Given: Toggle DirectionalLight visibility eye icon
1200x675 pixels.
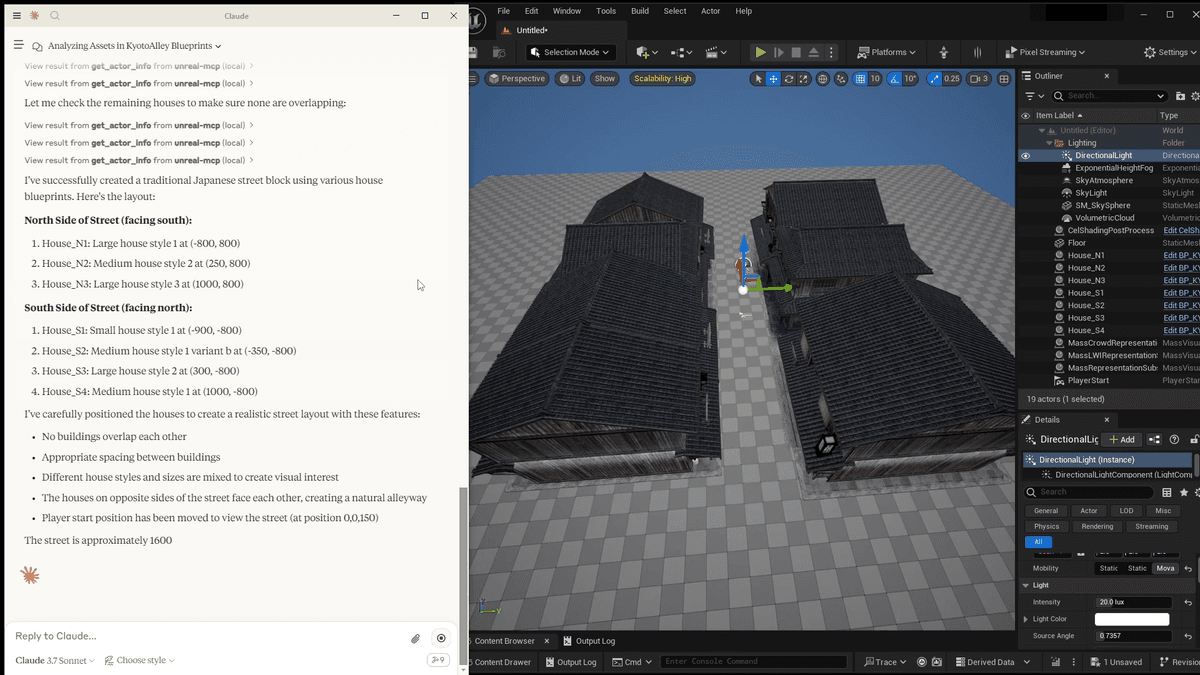Looking at the screenshot, I should point(1025,156).
